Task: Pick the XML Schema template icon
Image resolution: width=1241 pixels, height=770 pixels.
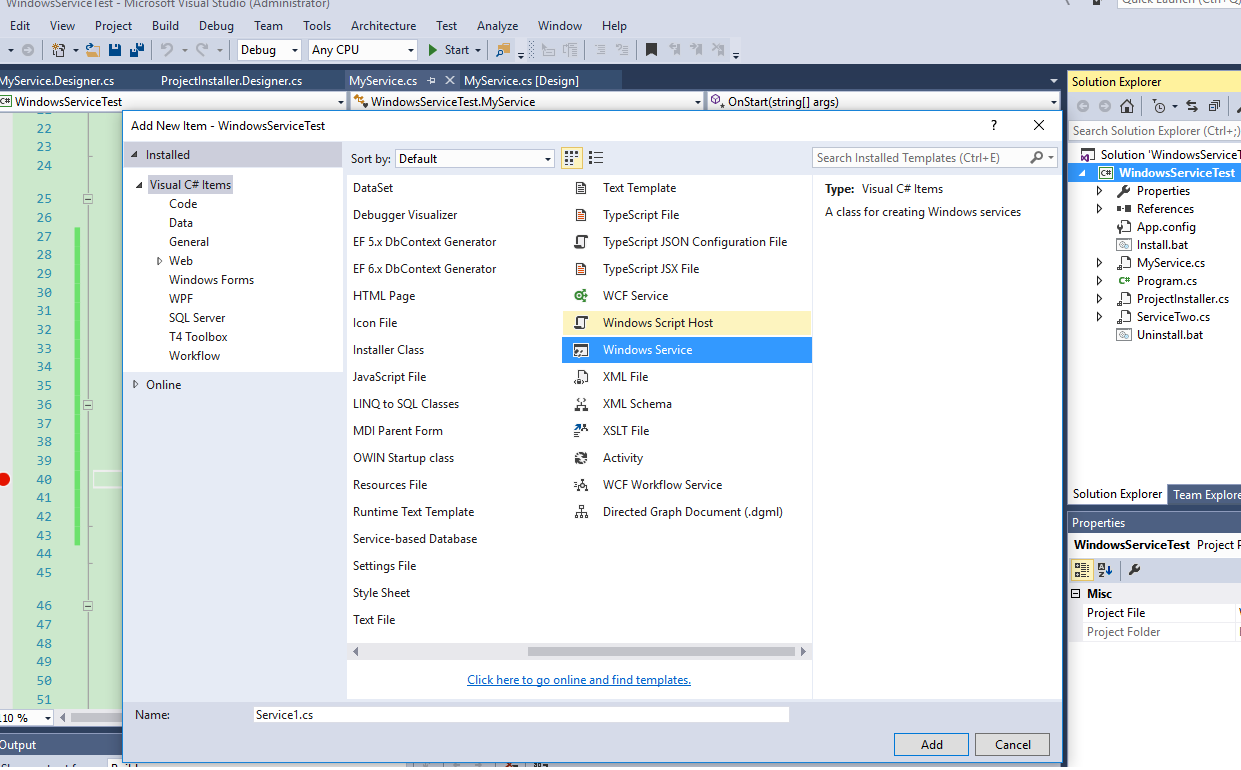Action: pyautogui.click(x=581, y=404)
